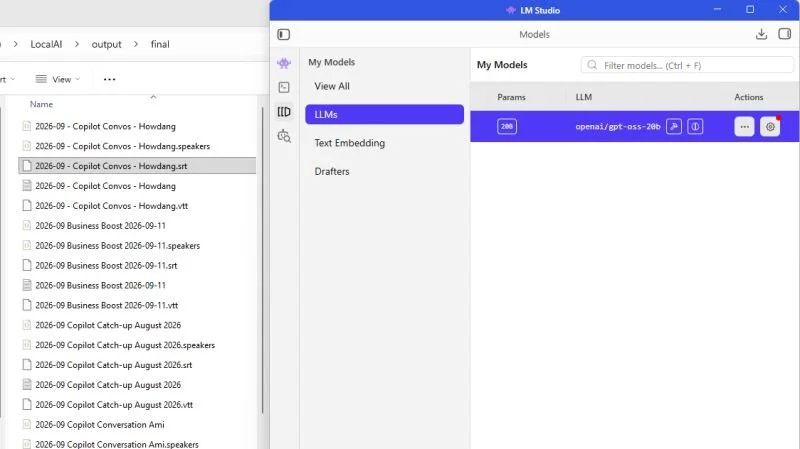Screen dimensions: 800x449
Task: Toggle the LM Studio left sidebar panel icon
Action: point(284,34)
